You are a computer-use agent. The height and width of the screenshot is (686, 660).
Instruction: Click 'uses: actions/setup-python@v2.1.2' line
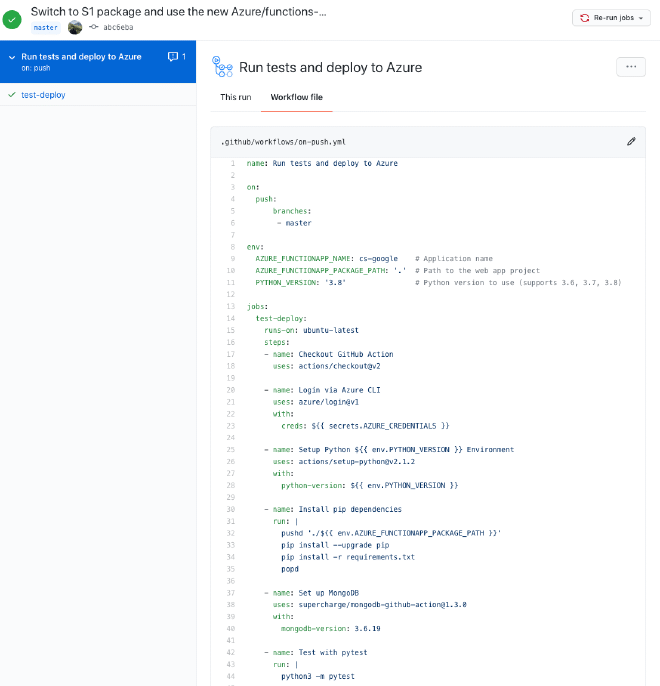[344, 462]
